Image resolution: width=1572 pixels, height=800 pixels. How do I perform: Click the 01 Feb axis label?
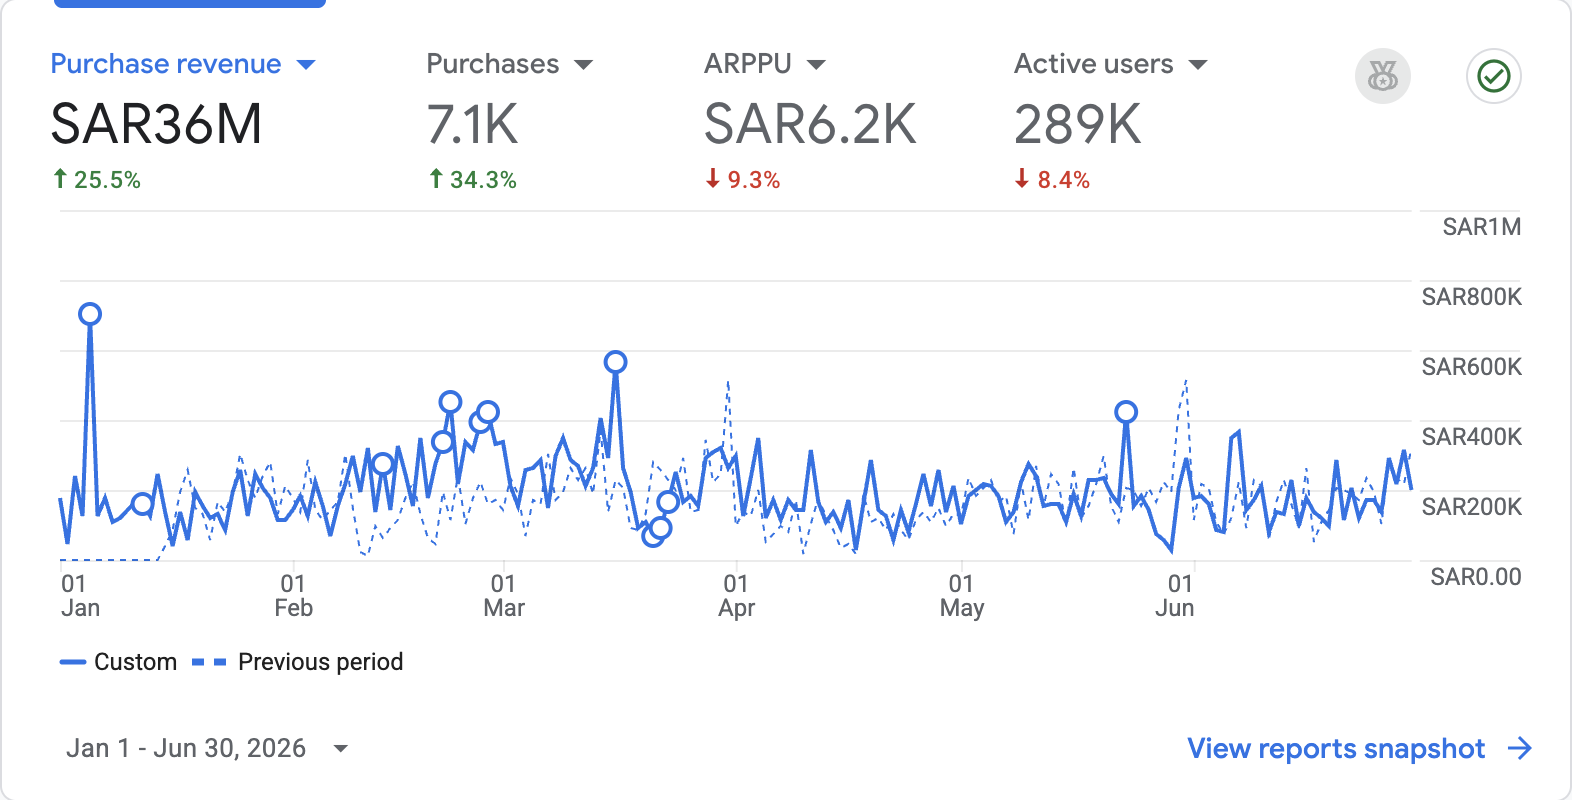[294, 596]
